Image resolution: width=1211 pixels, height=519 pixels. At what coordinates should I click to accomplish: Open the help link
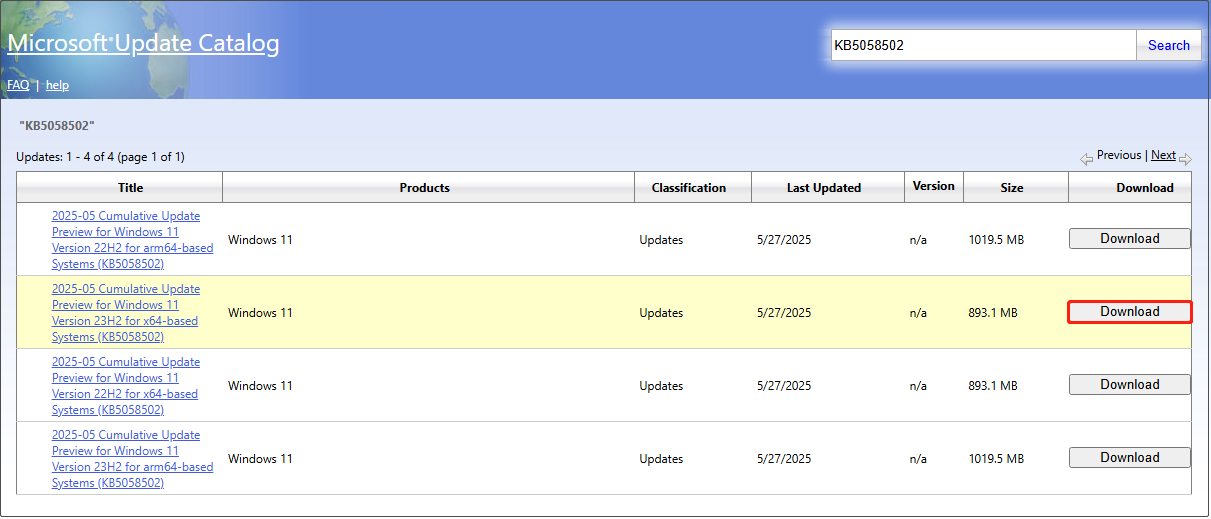(x=57, y=85)
